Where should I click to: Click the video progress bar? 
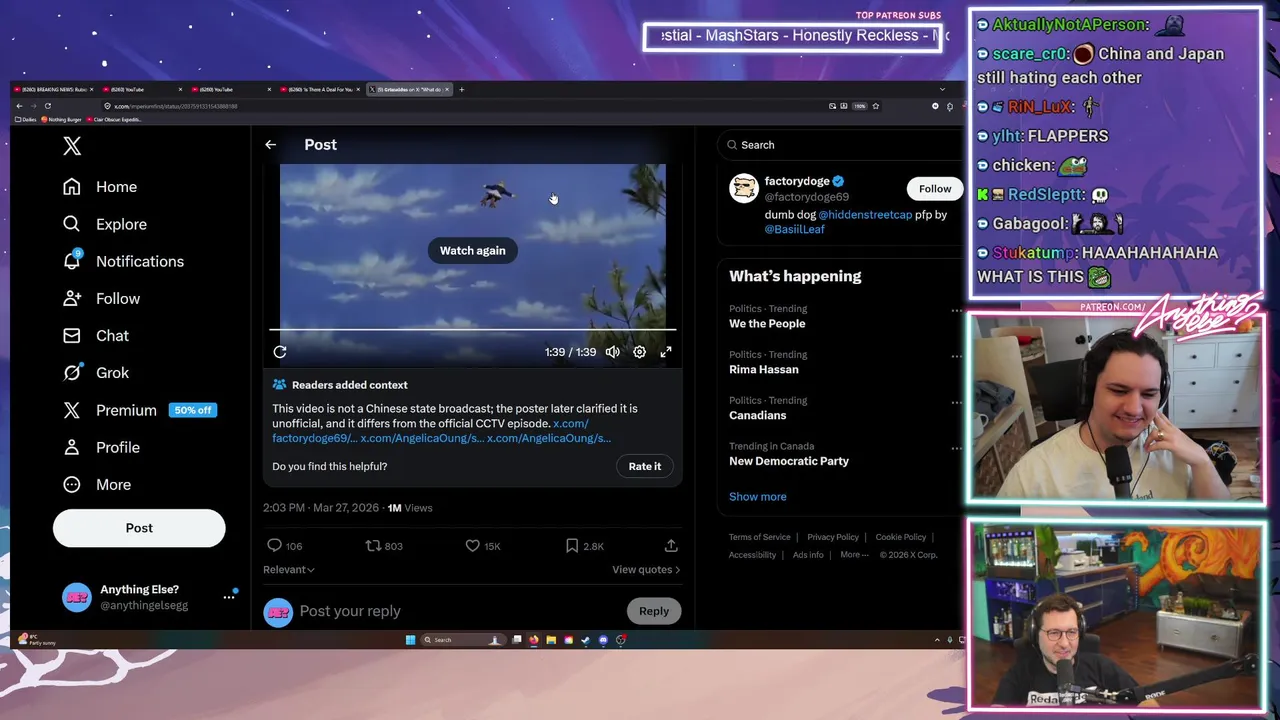point(472,329)
